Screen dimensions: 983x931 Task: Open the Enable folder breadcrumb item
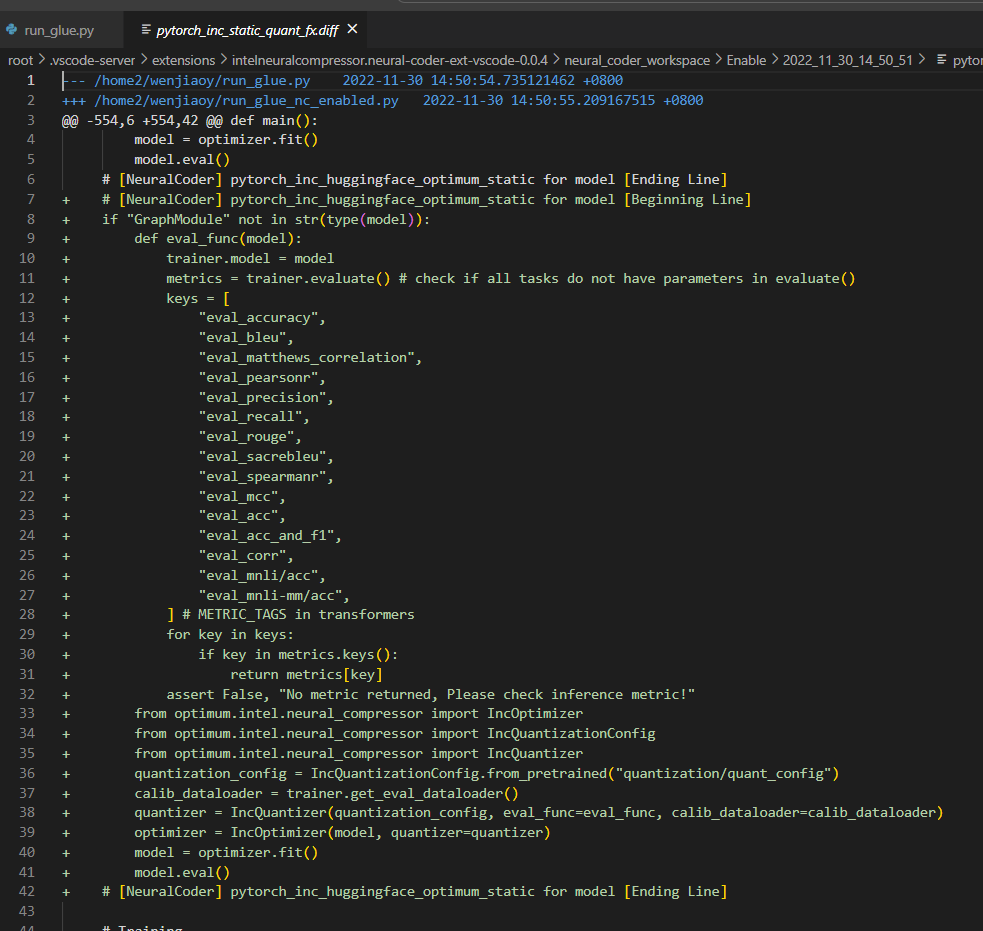(x=746, y=60)
